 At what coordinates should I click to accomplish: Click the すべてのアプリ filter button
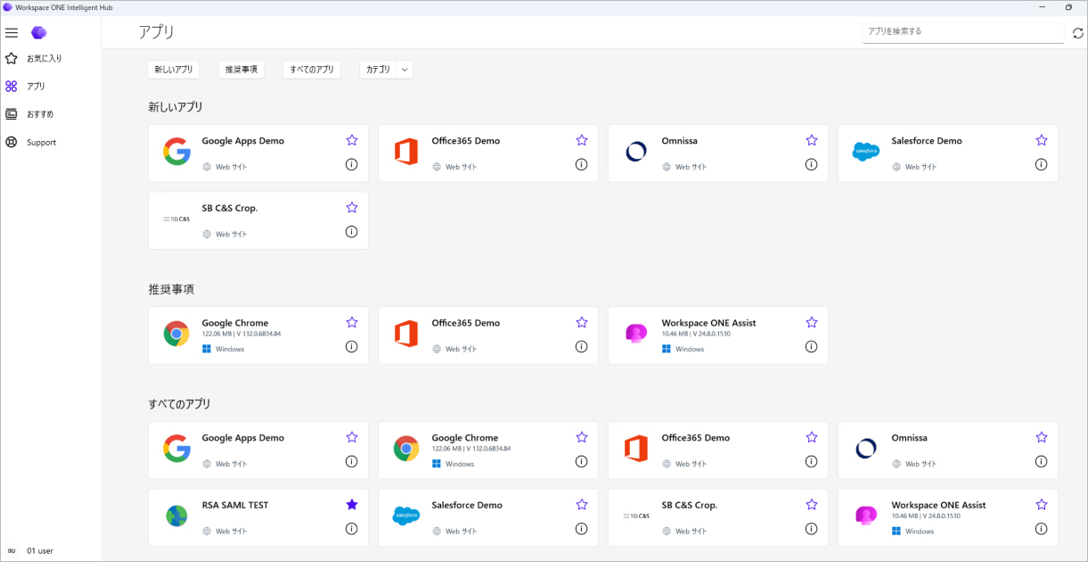tap(312, 69)
